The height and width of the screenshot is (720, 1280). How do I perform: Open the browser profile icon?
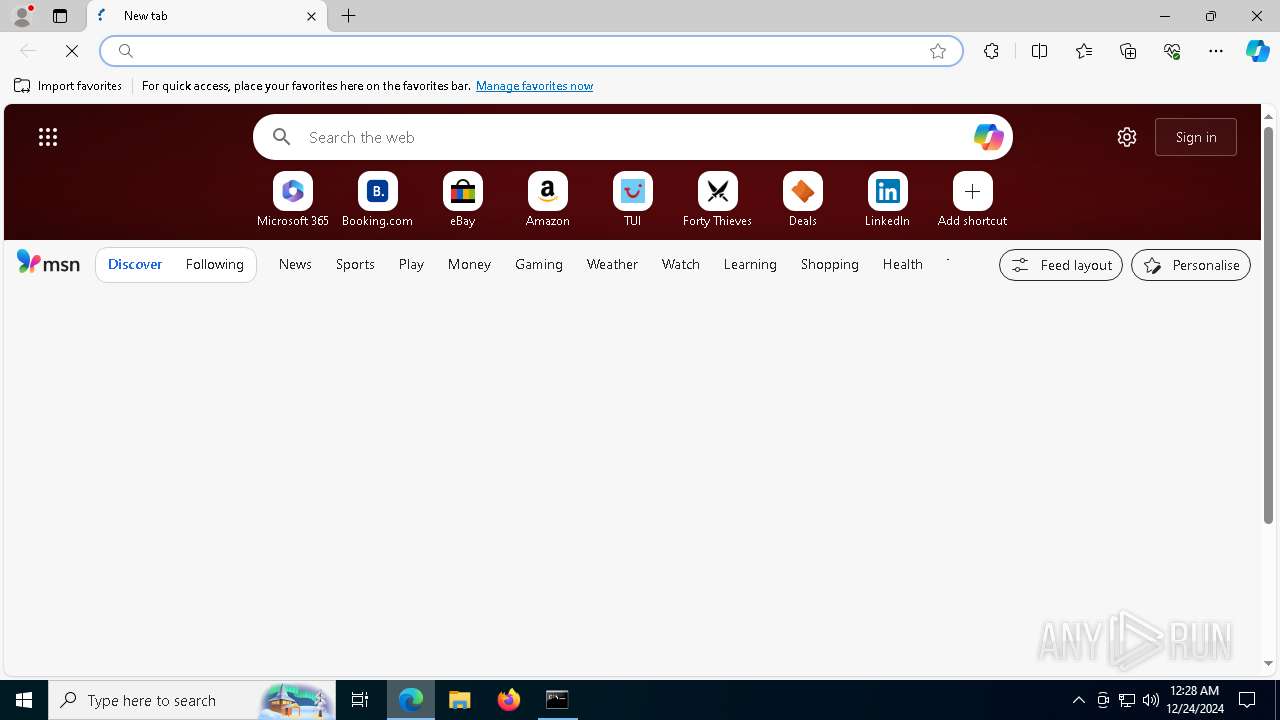click(22, 16)
